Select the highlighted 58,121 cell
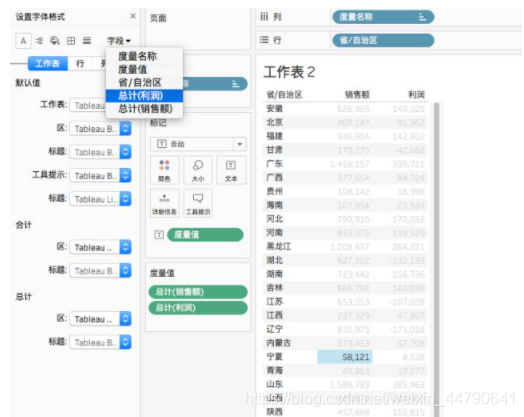Screen dimensions: 524x417 (345, 357)
